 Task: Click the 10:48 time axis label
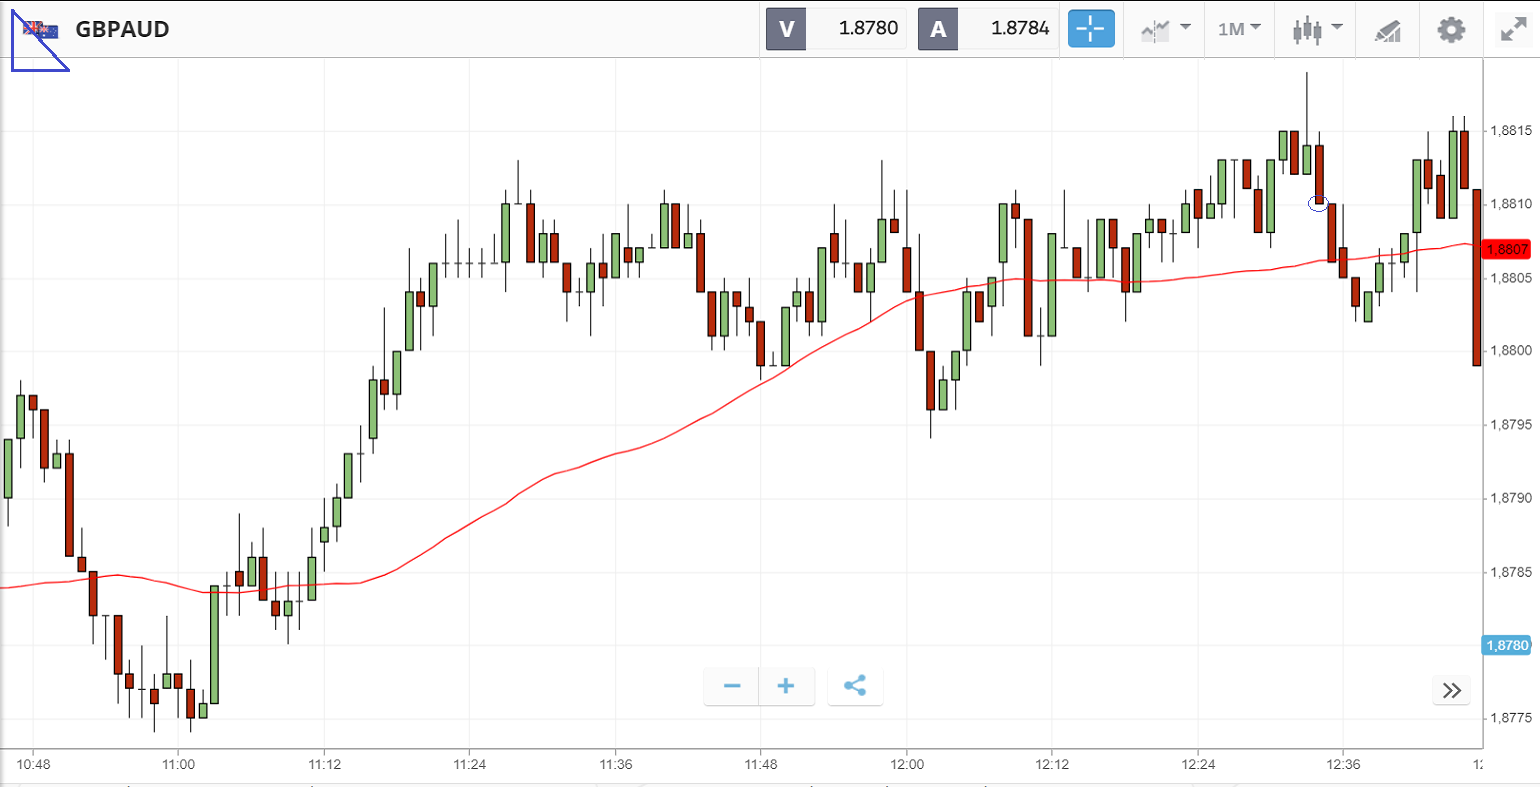(33, 765)
